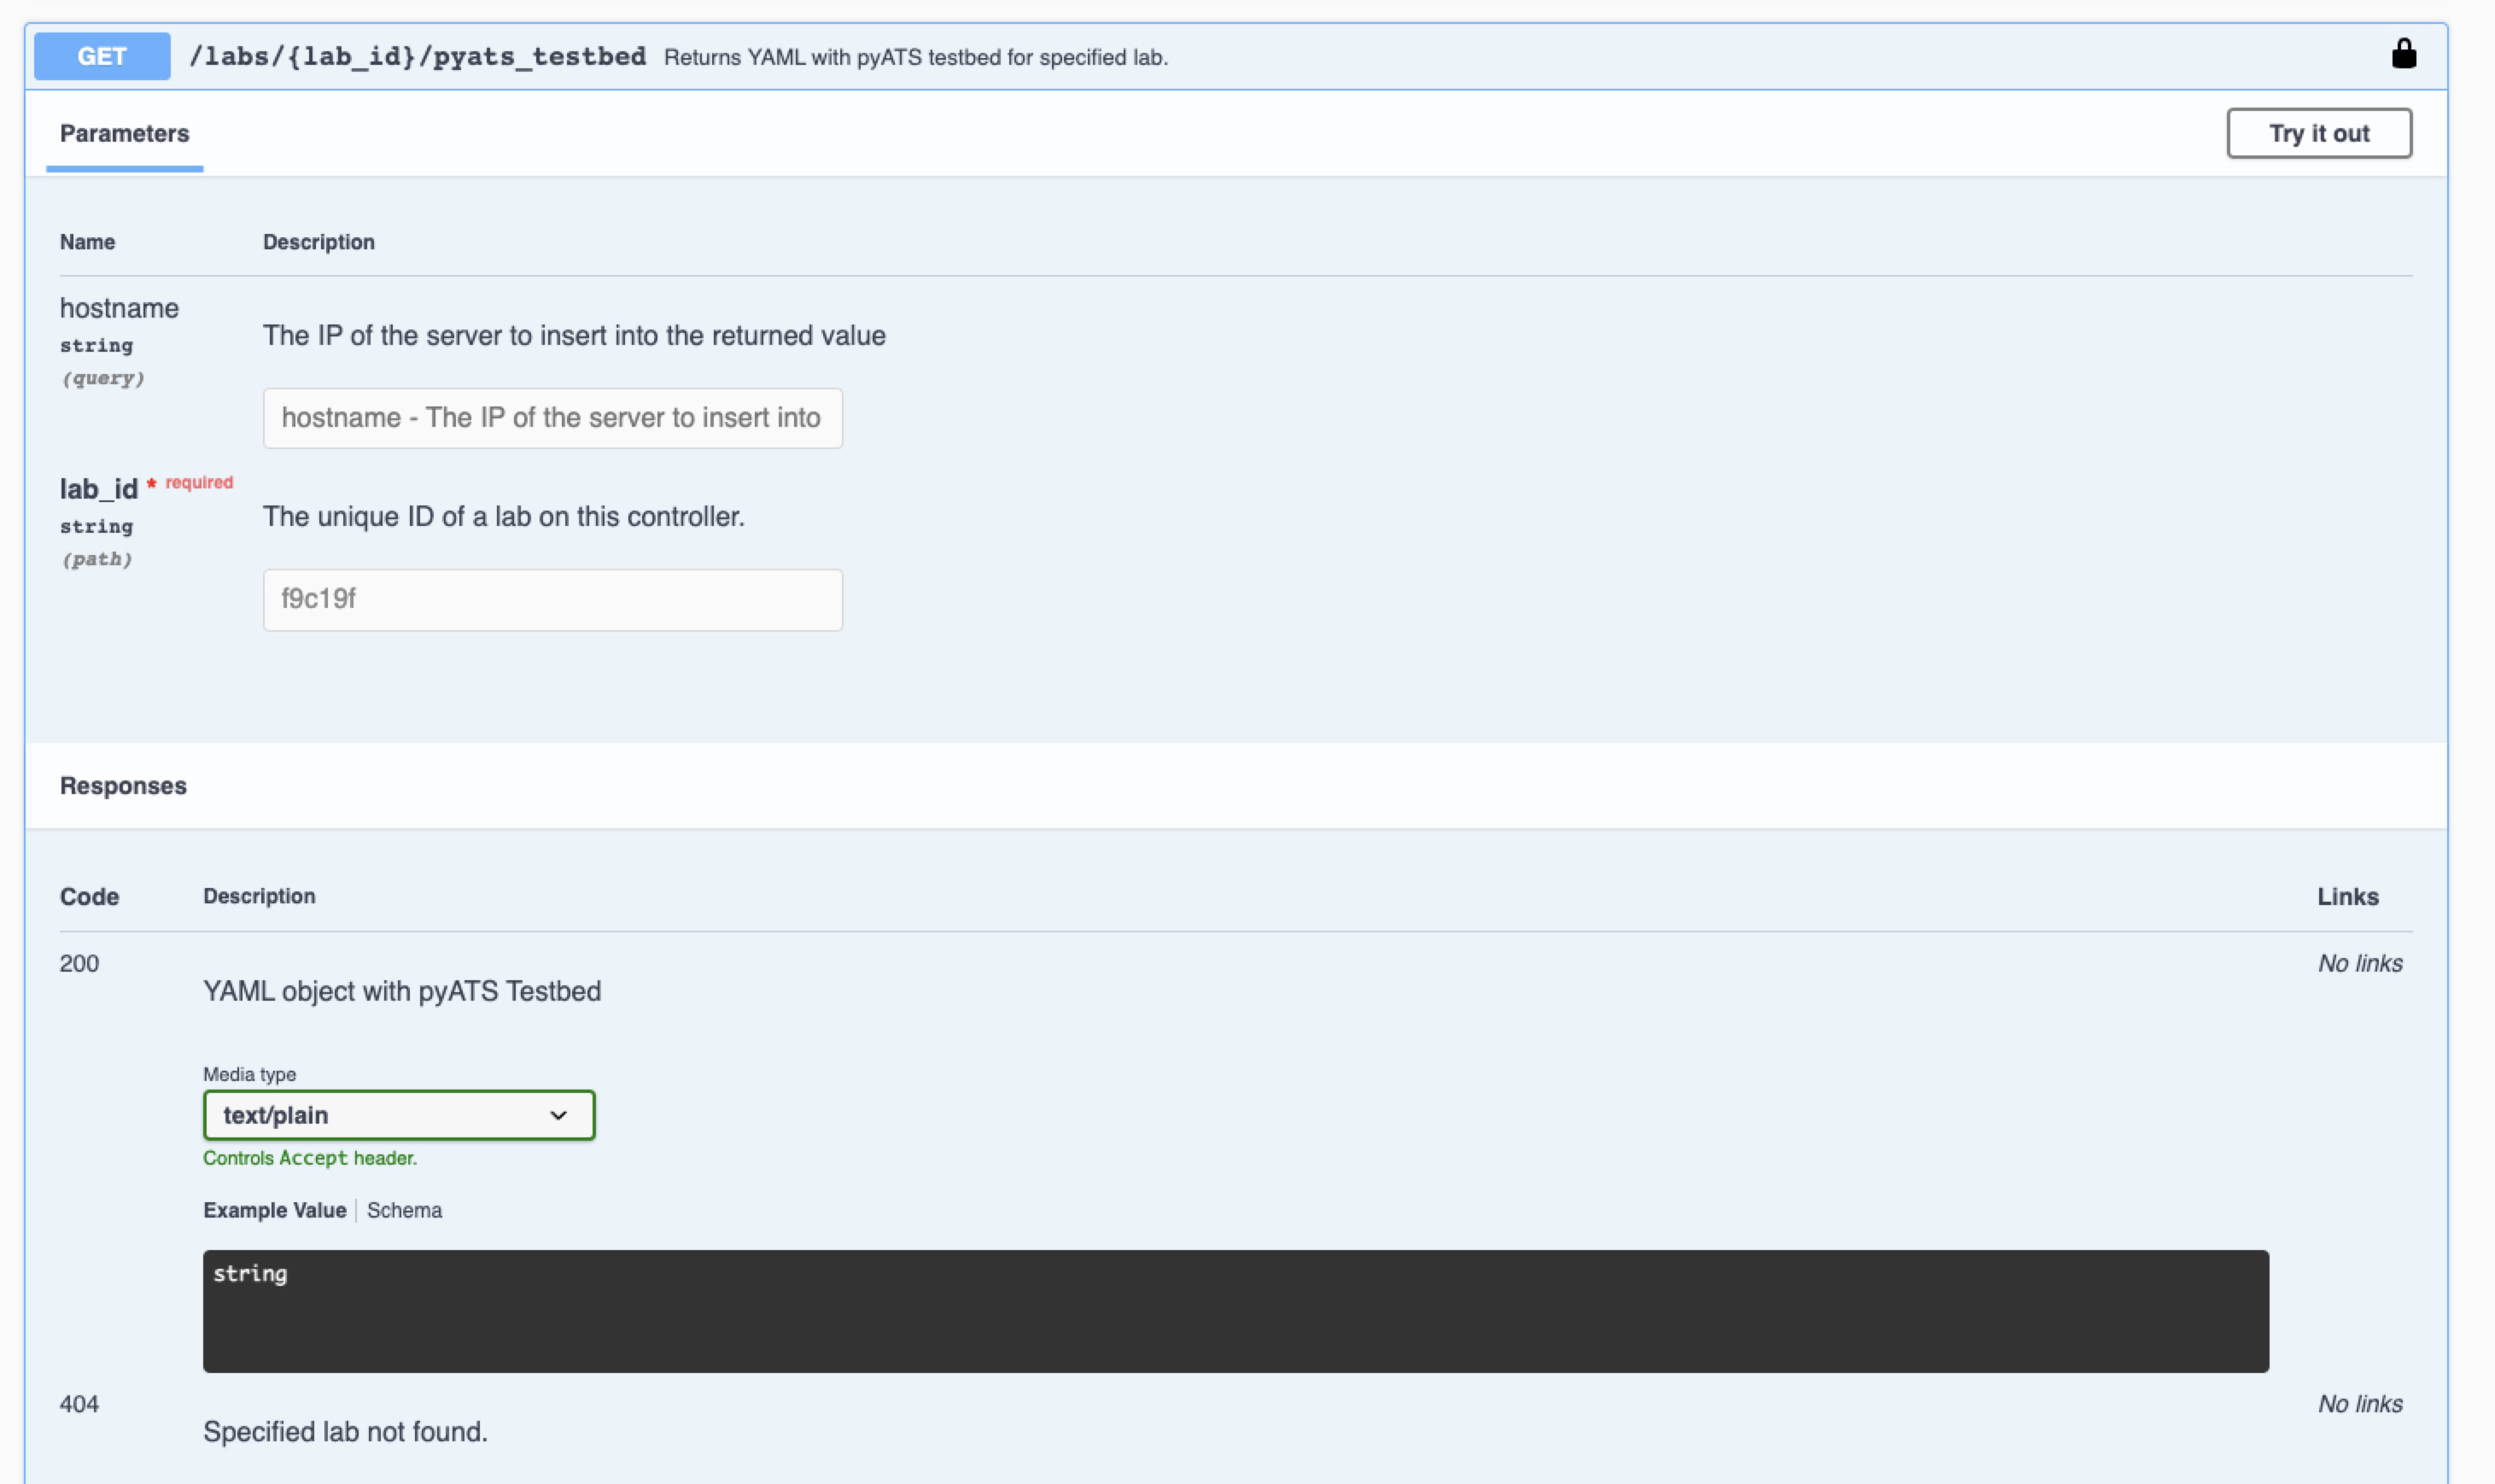Click the example value code block

click(1235, 1310)
